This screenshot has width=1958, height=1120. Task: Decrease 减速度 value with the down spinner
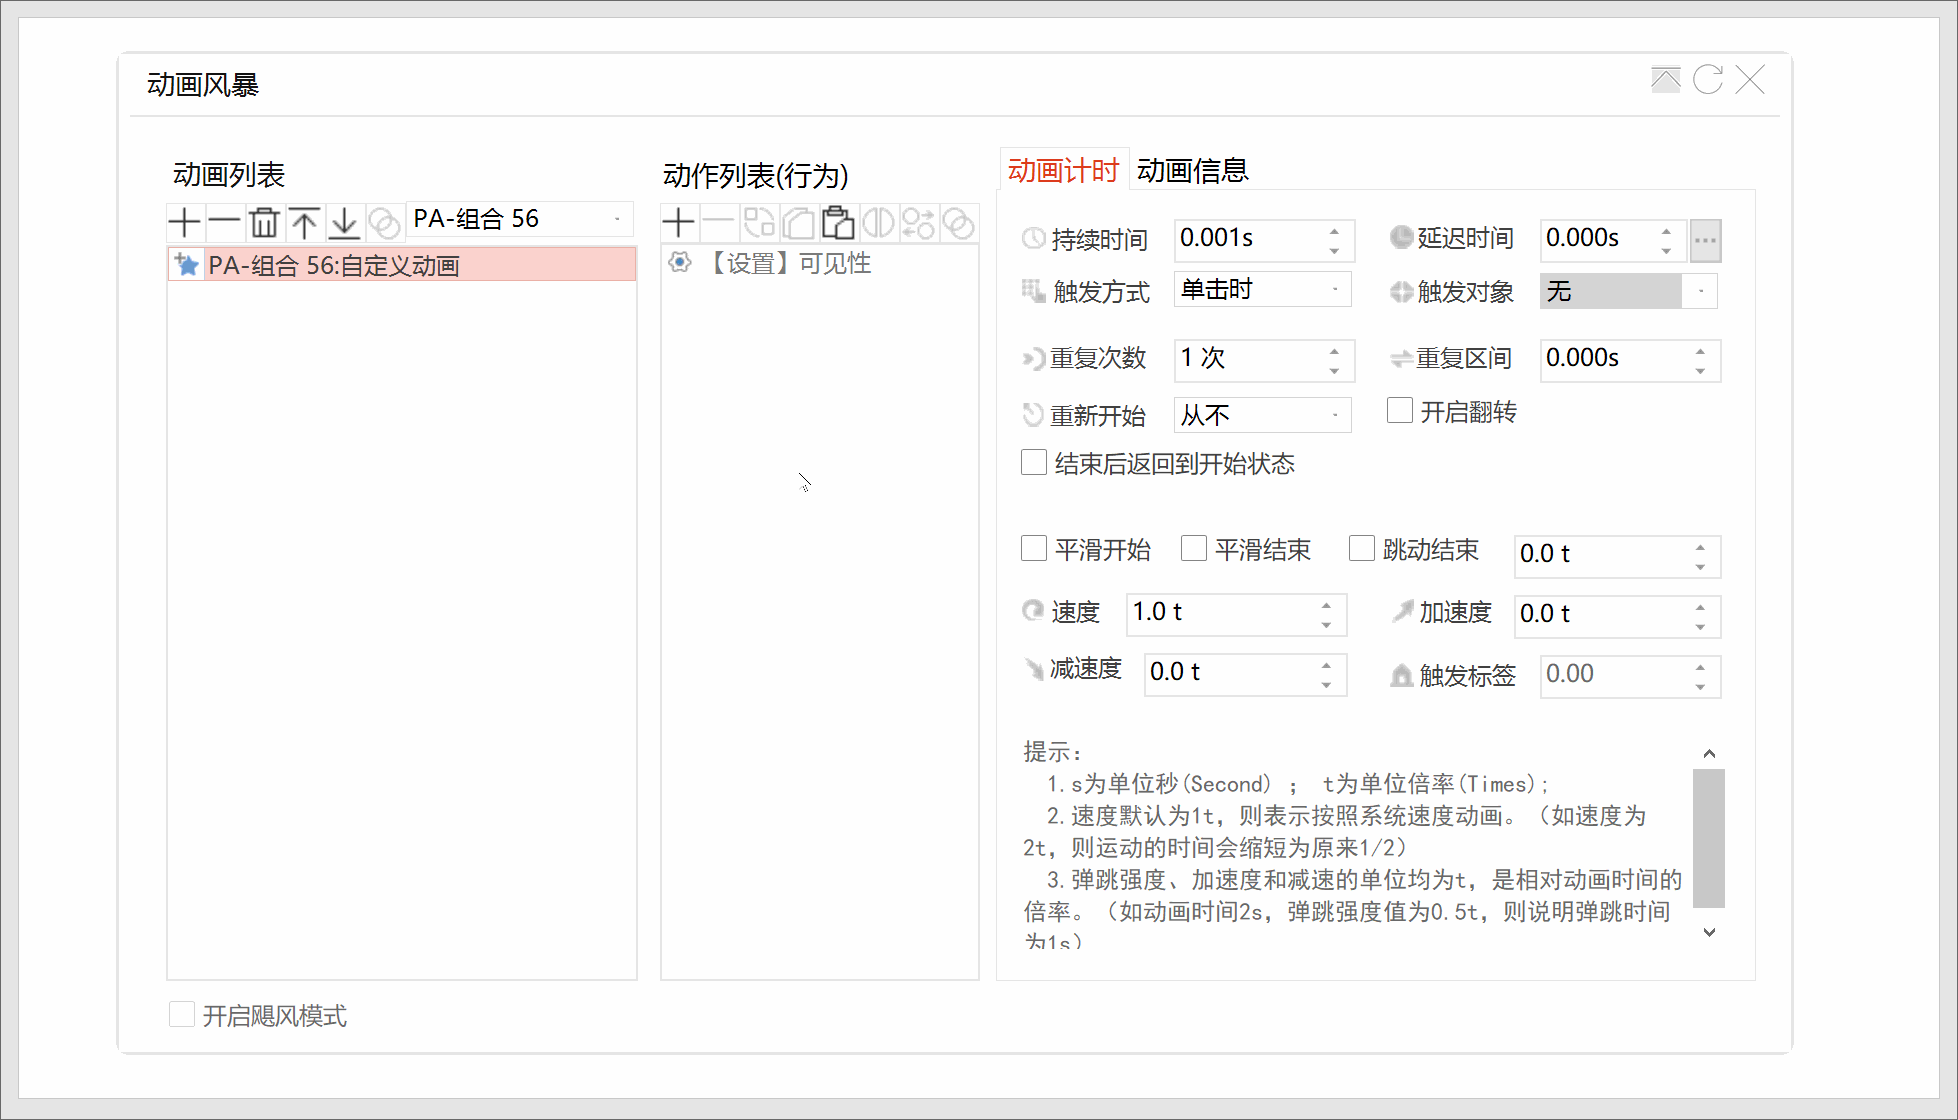[x=1327, y=684]
